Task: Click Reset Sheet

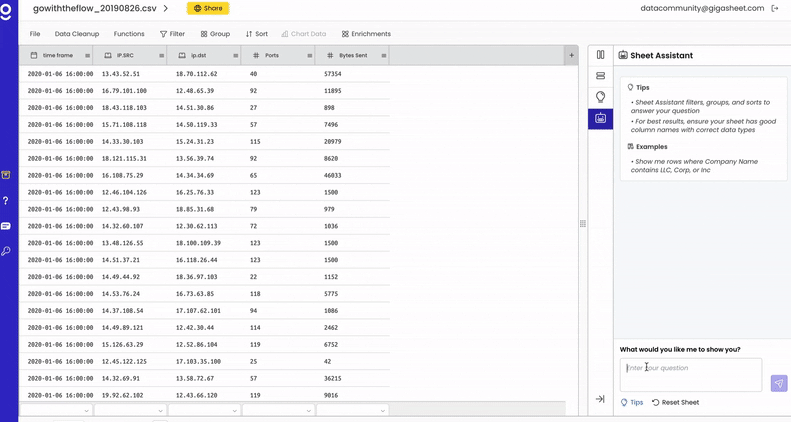Action: pyautogui.click(x=675, y=402)
